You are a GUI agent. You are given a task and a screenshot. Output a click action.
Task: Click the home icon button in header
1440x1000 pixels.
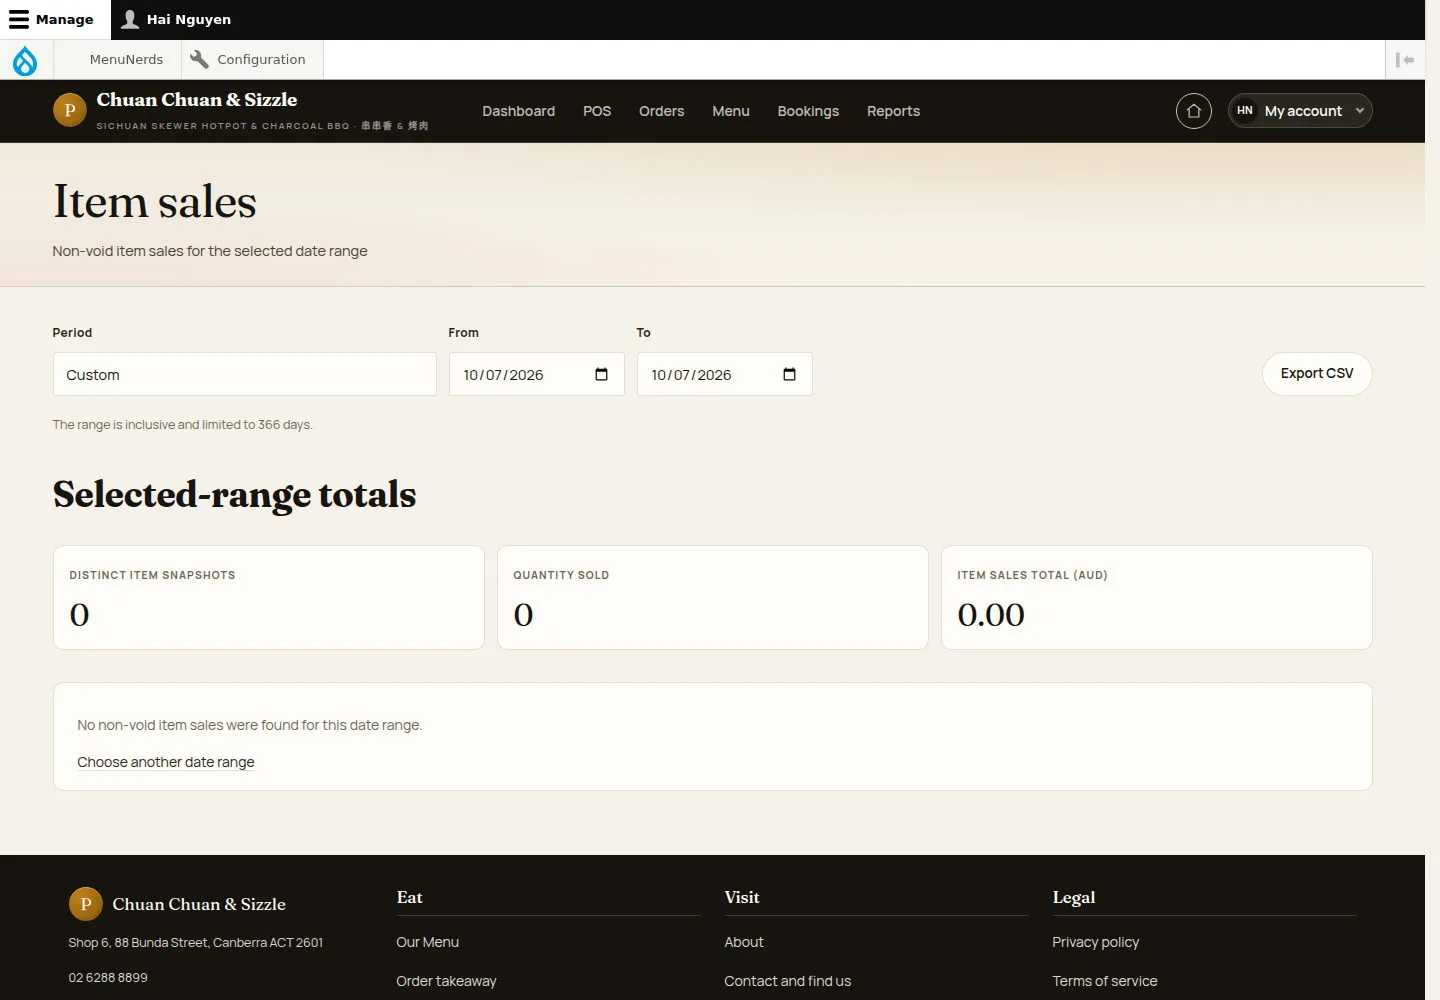pos(1194,111)
